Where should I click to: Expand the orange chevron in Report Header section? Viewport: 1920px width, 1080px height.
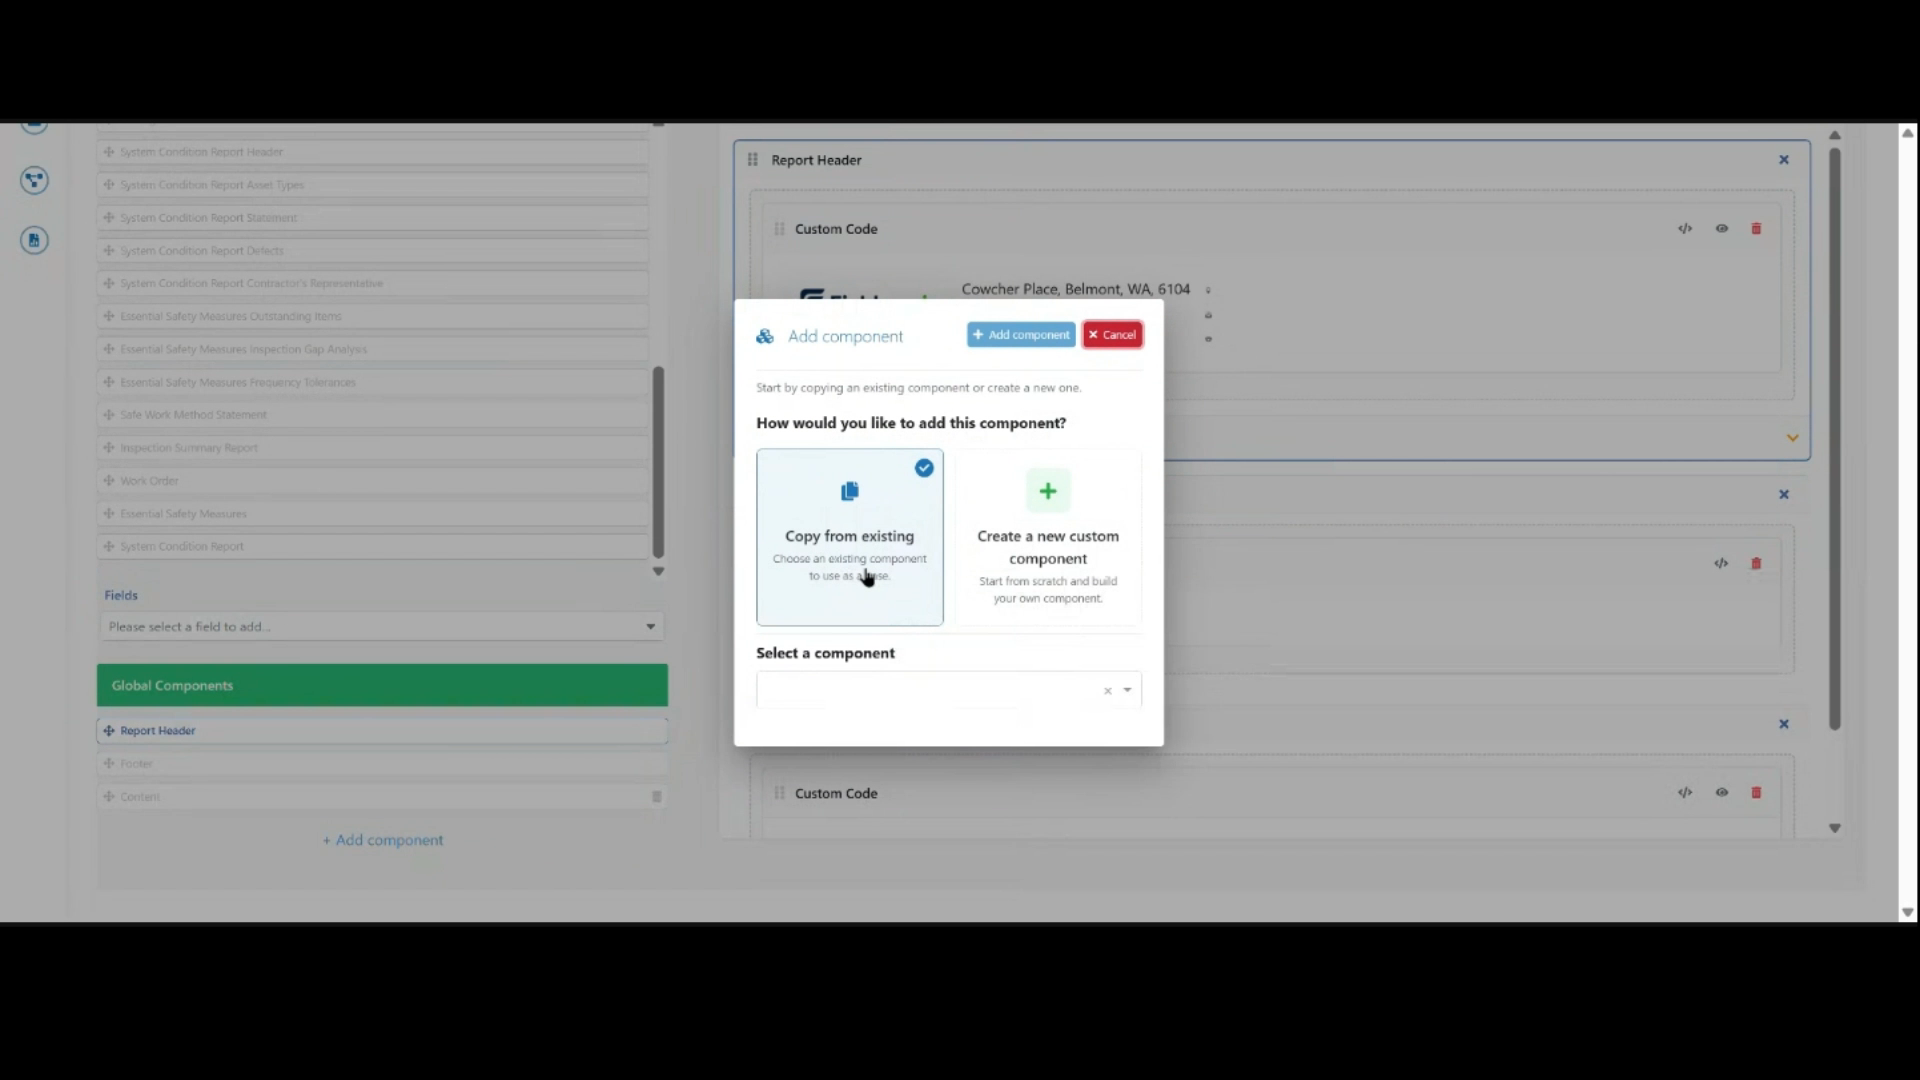1792,438
